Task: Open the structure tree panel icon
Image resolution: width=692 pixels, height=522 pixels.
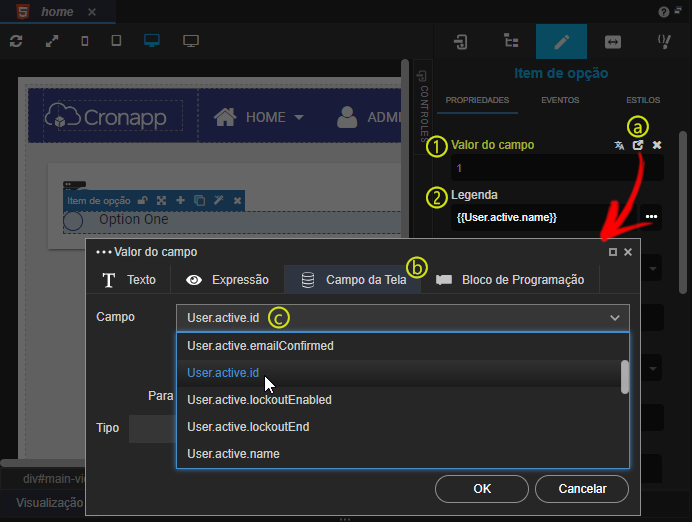Action: 511,41
